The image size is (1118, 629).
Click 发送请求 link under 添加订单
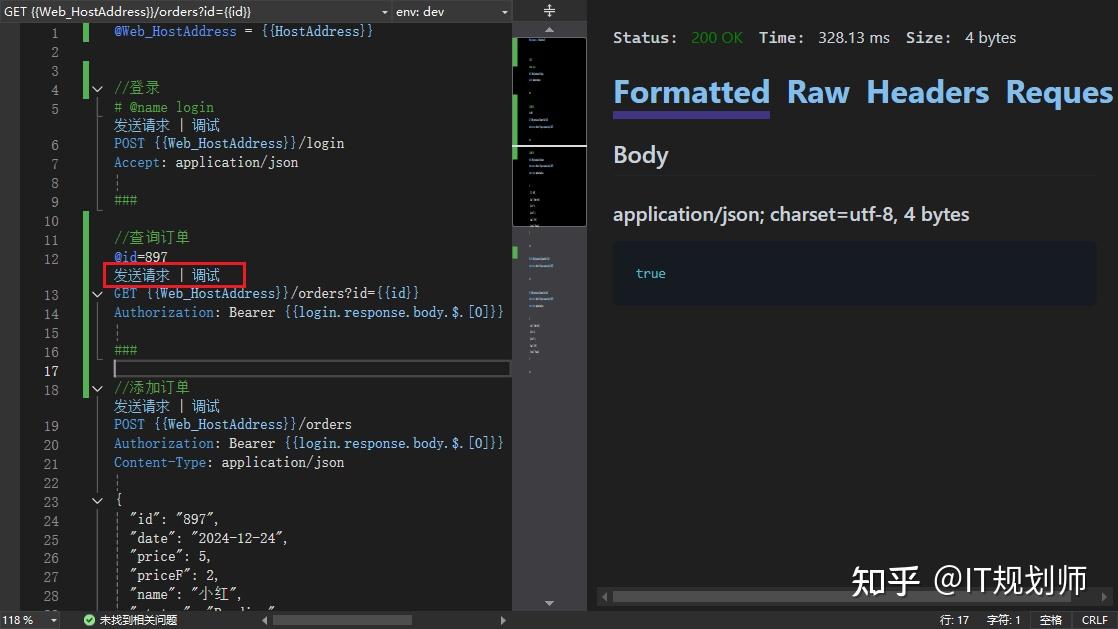[x=142, y=406]
